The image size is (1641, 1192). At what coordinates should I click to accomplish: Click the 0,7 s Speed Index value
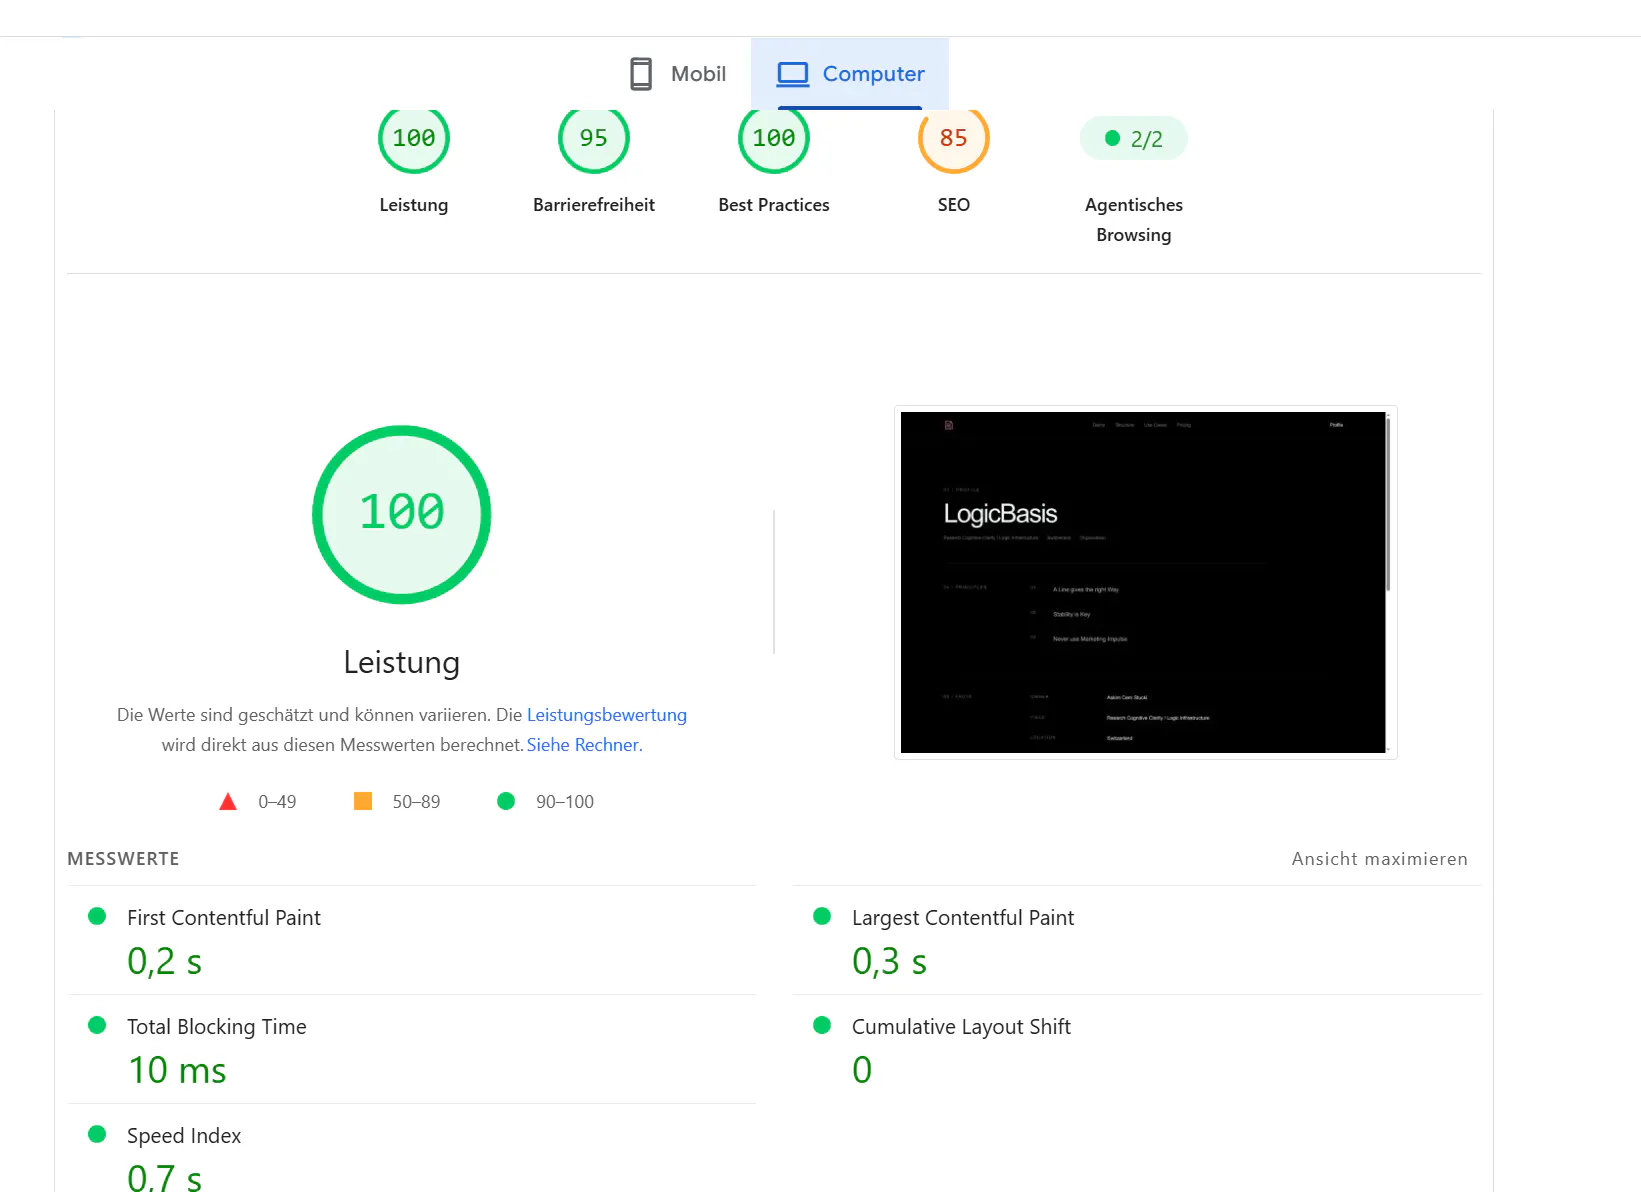165,1177
